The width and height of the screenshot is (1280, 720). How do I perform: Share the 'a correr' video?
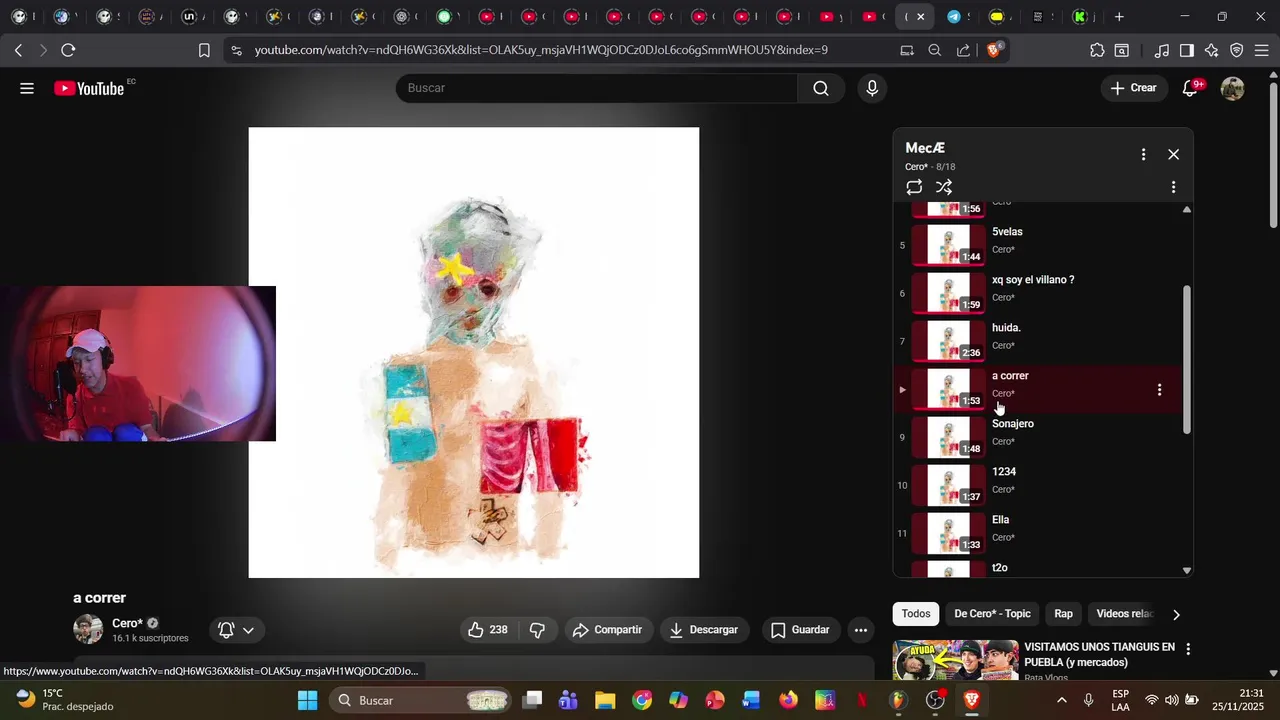(x=607, y=630)
